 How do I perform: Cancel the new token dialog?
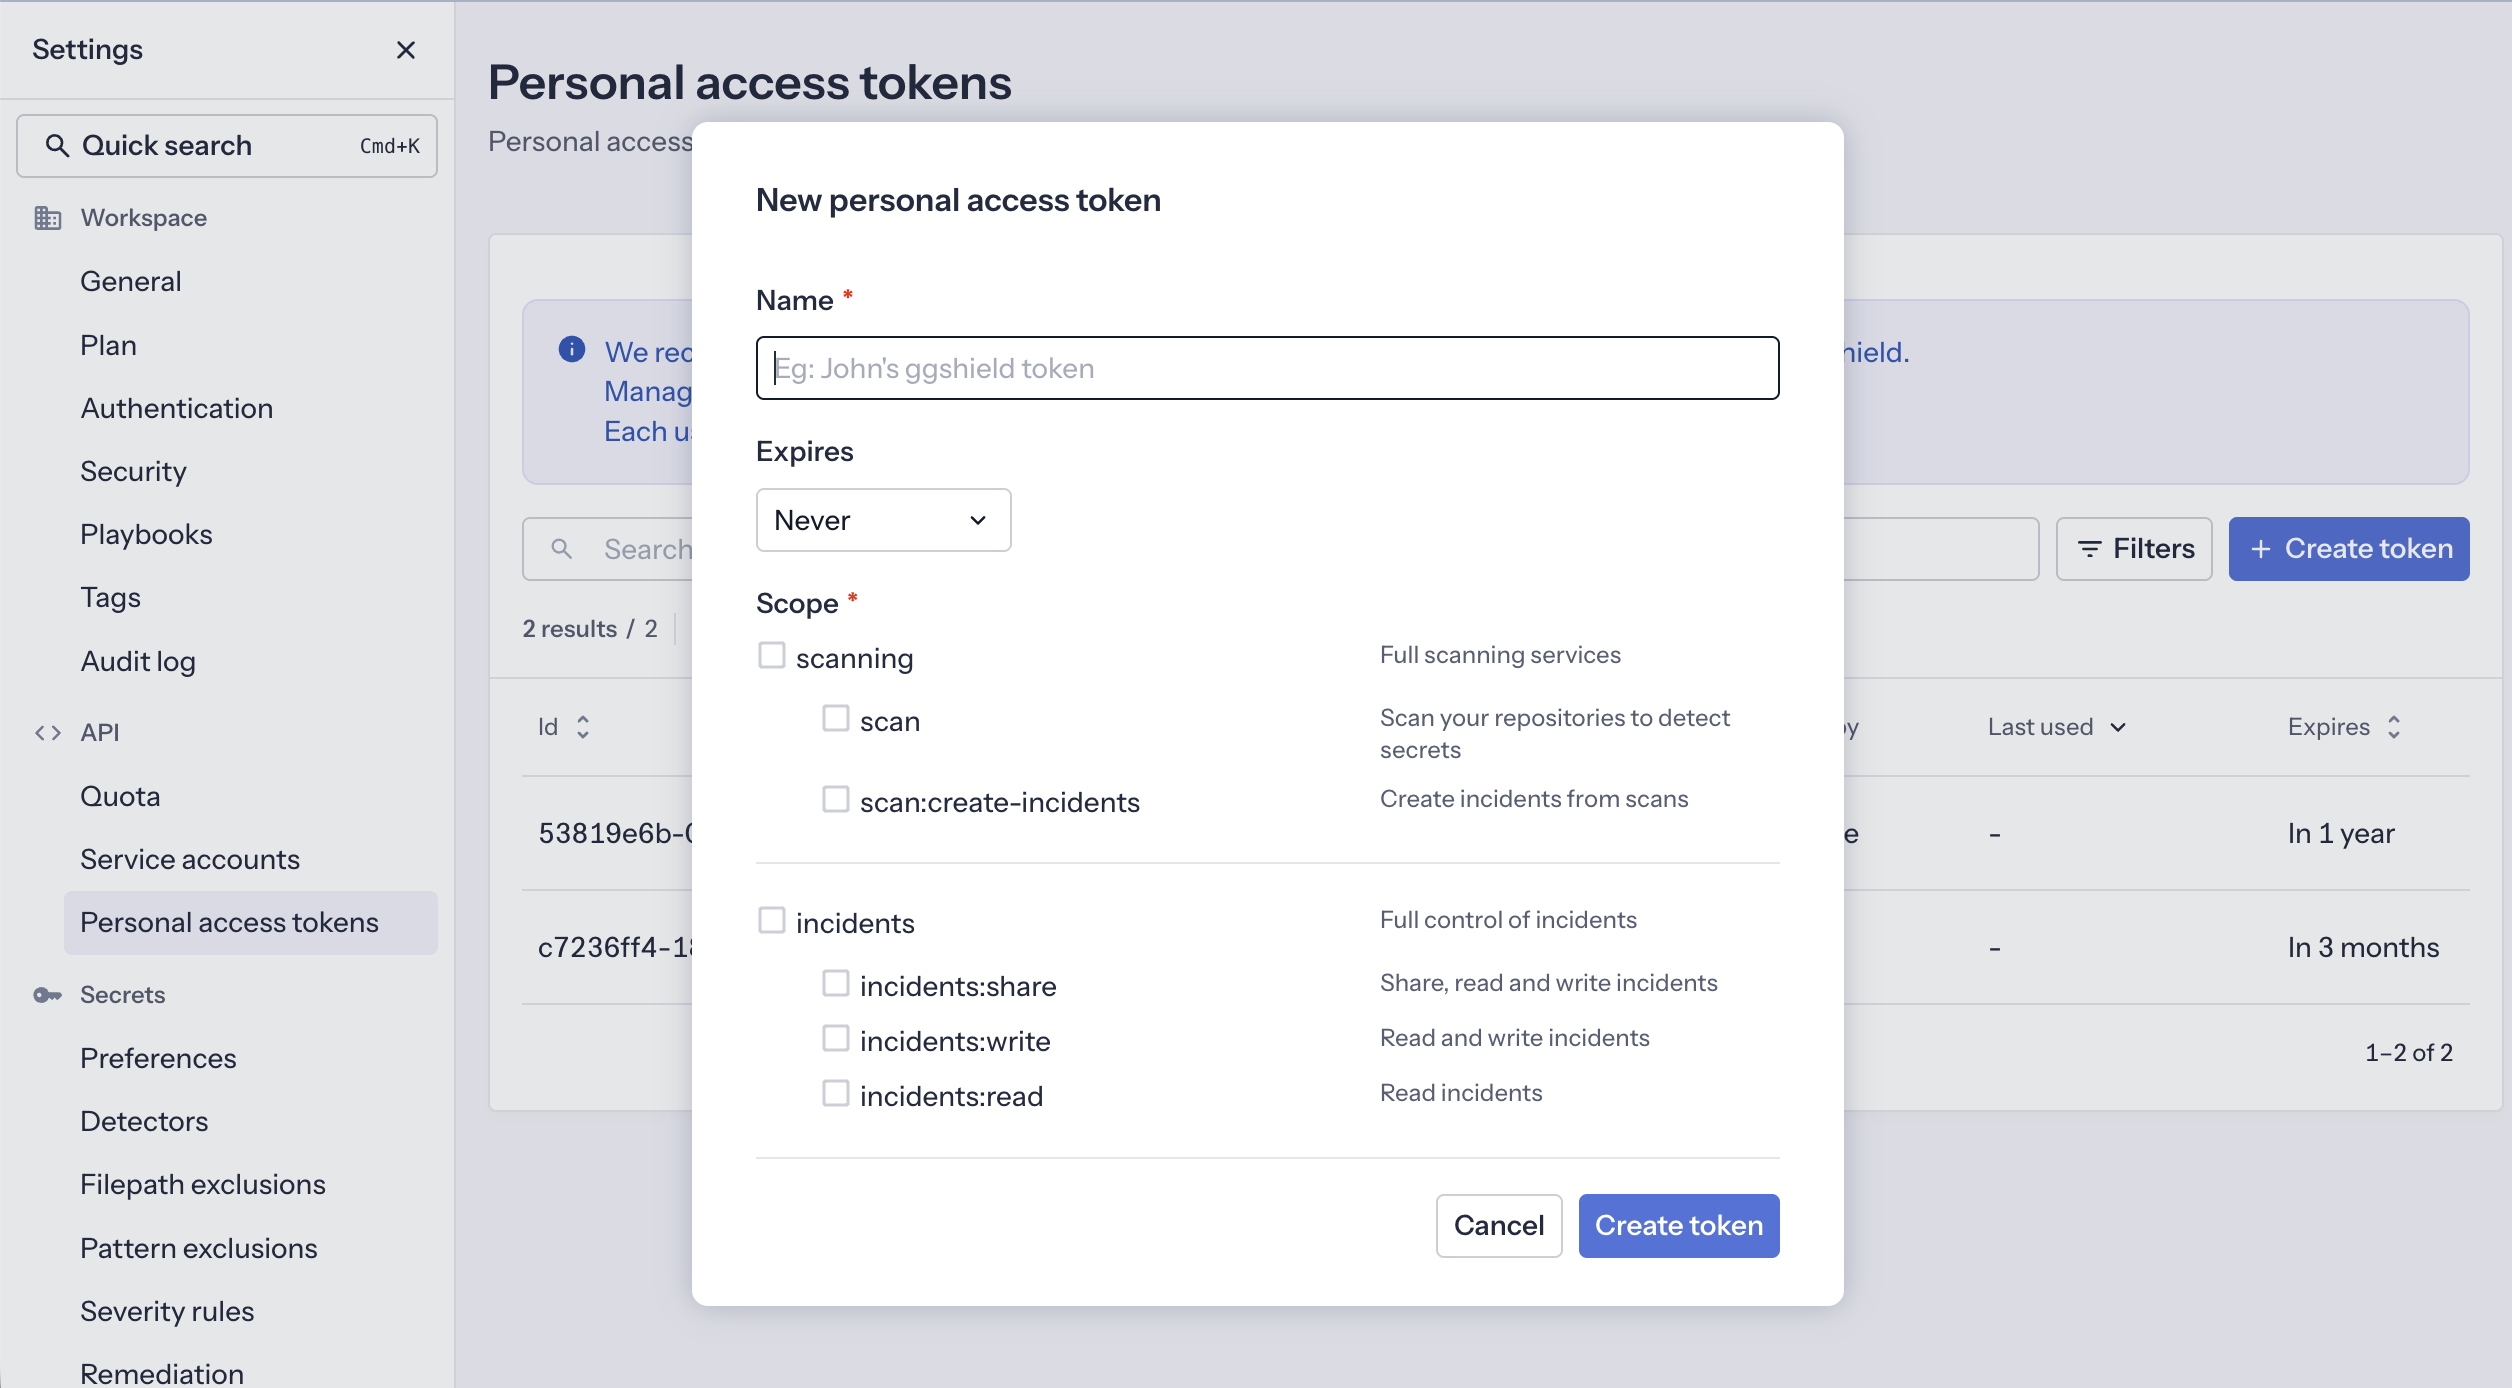1499,1226
